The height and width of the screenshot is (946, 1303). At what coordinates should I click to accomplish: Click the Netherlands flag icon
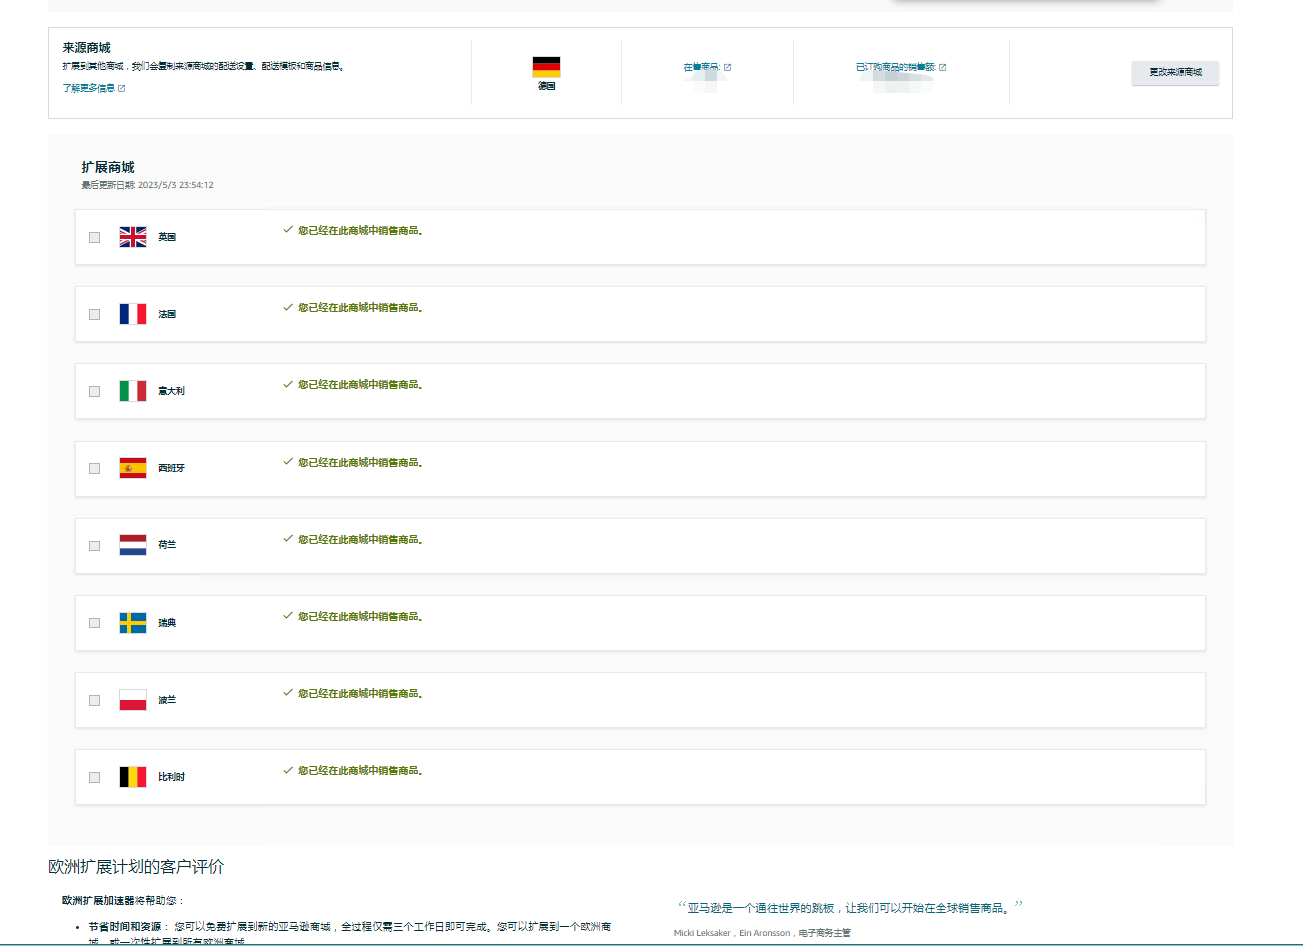133,545
